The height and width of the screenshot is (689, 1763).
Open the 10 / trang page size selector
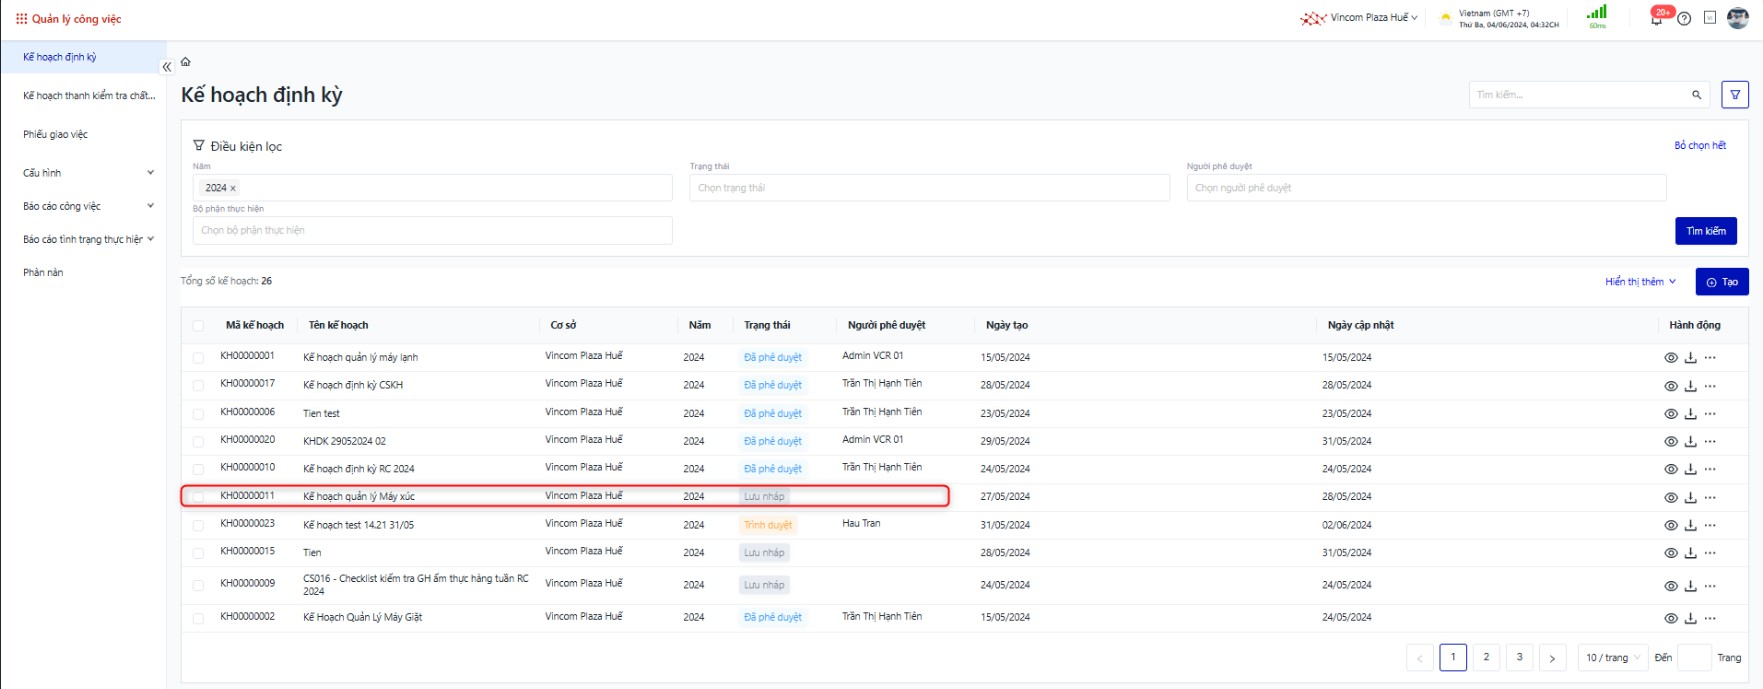[1612, 658]
